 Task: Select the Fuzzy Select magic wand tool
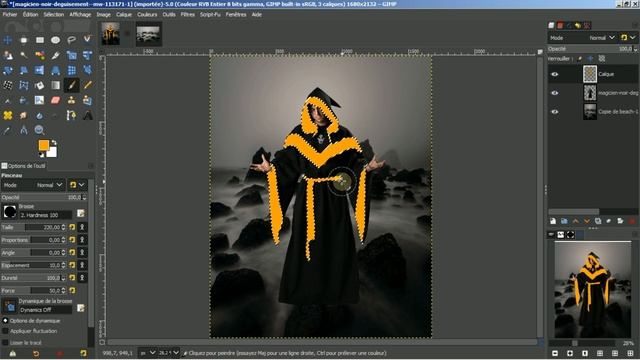[24, 55]
